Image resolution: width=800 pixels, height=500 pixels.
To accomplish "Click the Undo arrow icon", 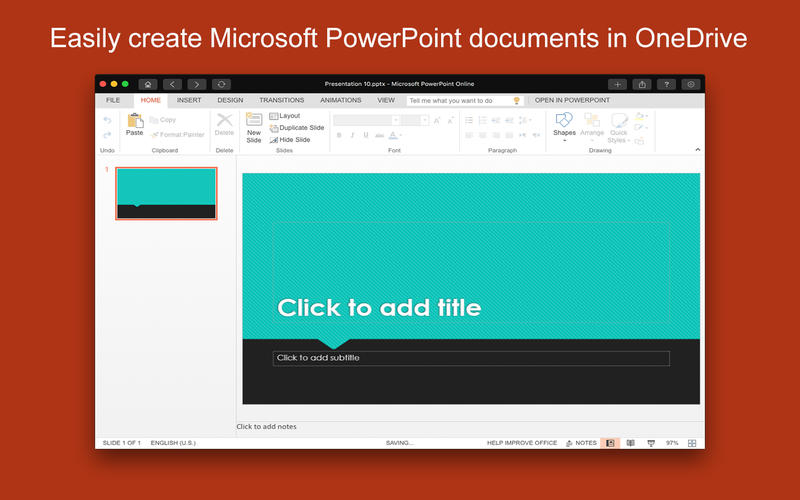I will click(x=107, y=120).
